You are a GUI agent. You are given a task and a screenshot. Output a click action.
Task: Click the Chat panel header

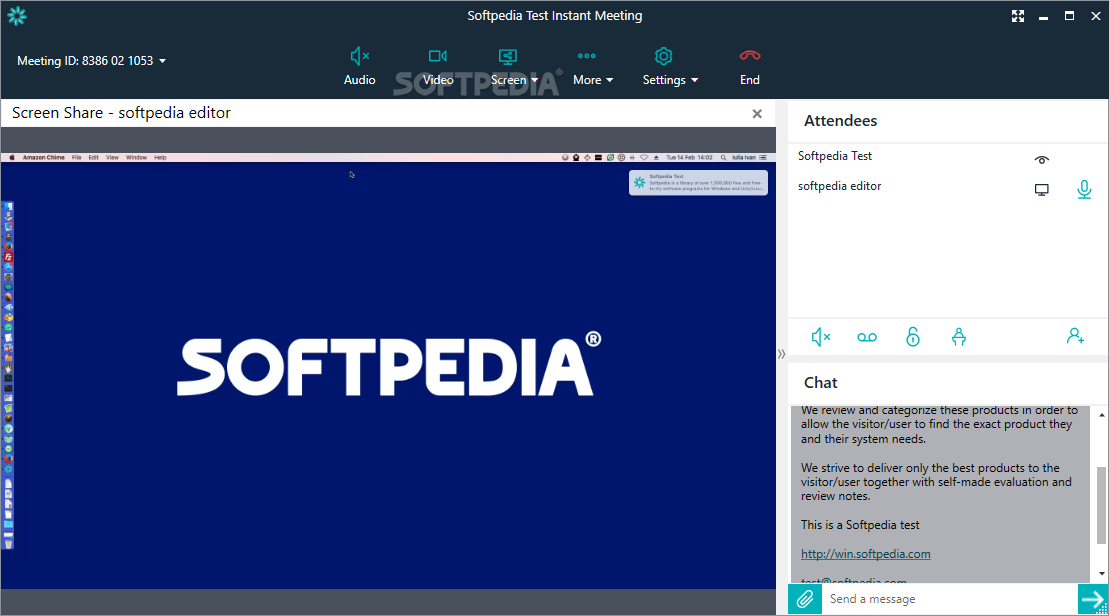pyautogui.click(x=820, y=383)
